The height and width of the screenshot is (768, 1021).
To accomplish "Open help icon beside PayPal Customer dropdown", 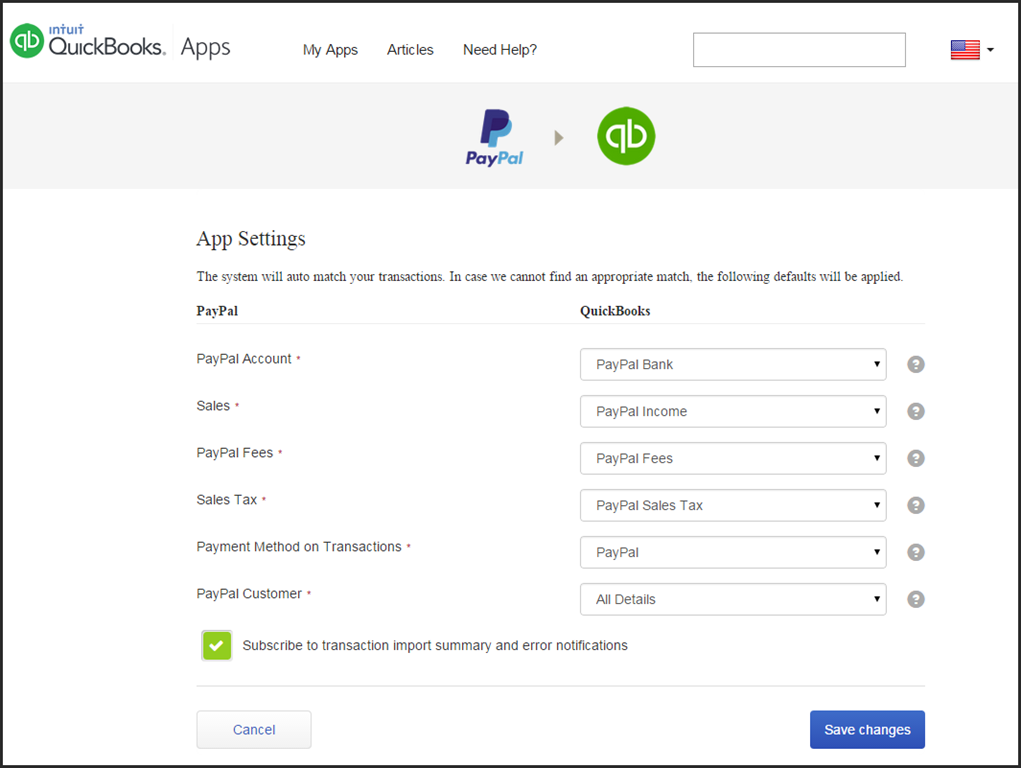I will (x=916, y=599).
